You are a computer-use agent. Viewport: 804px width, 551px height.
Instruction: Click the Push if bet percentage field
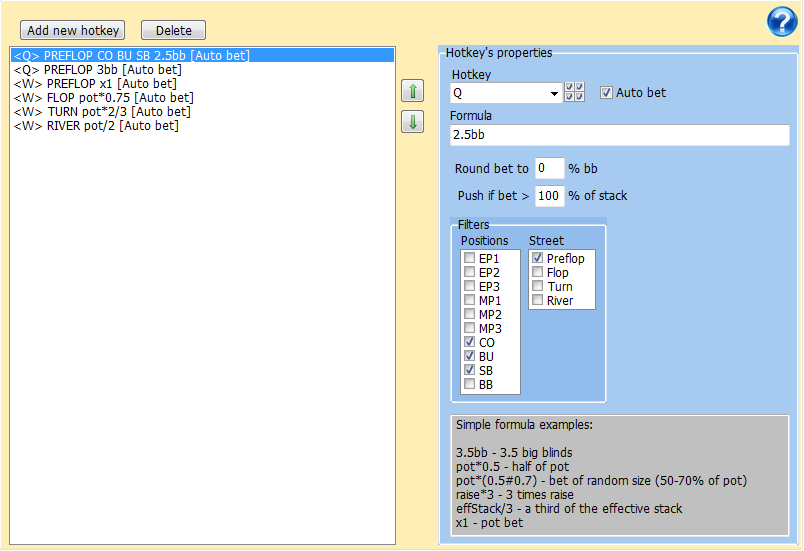pyautogui.click(x=549, y=196)
